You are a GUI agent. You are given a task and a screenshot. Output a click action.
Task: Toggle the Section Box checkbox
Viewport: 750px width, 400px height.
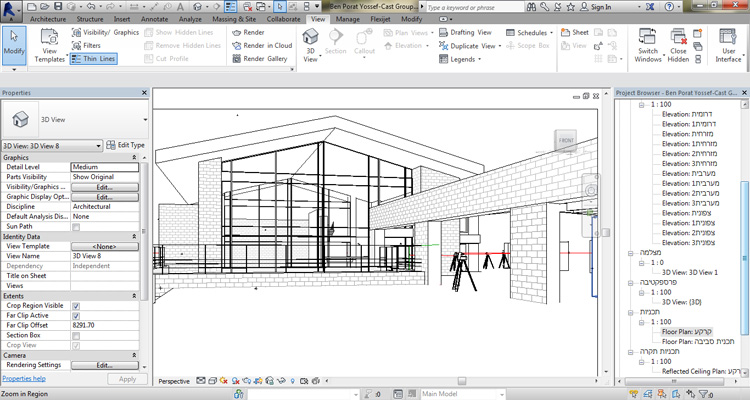tap(76, 336)
